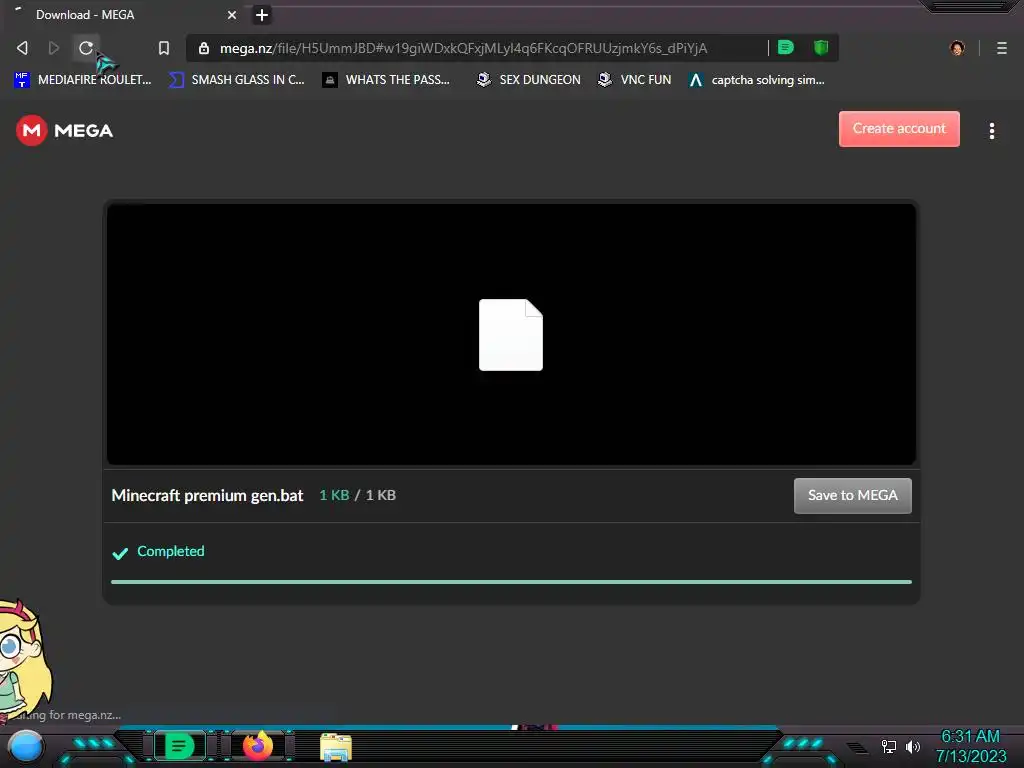Open the browser hamburger menu
Image resolution: width=1024 pixels, height=768 pixels.
tap(1001, 48)
